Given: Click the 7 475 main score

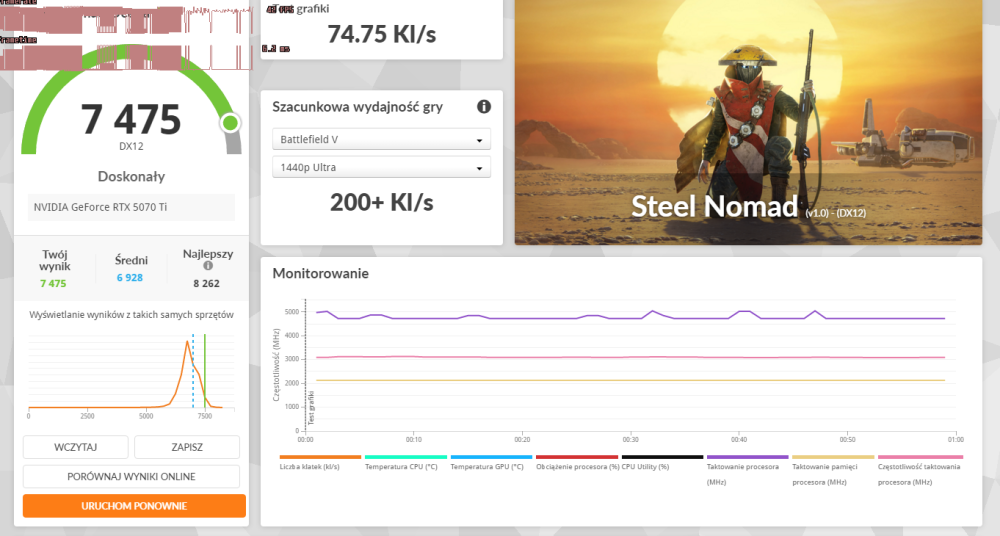Looking at the screenshot, I should (x=131, y=119).
